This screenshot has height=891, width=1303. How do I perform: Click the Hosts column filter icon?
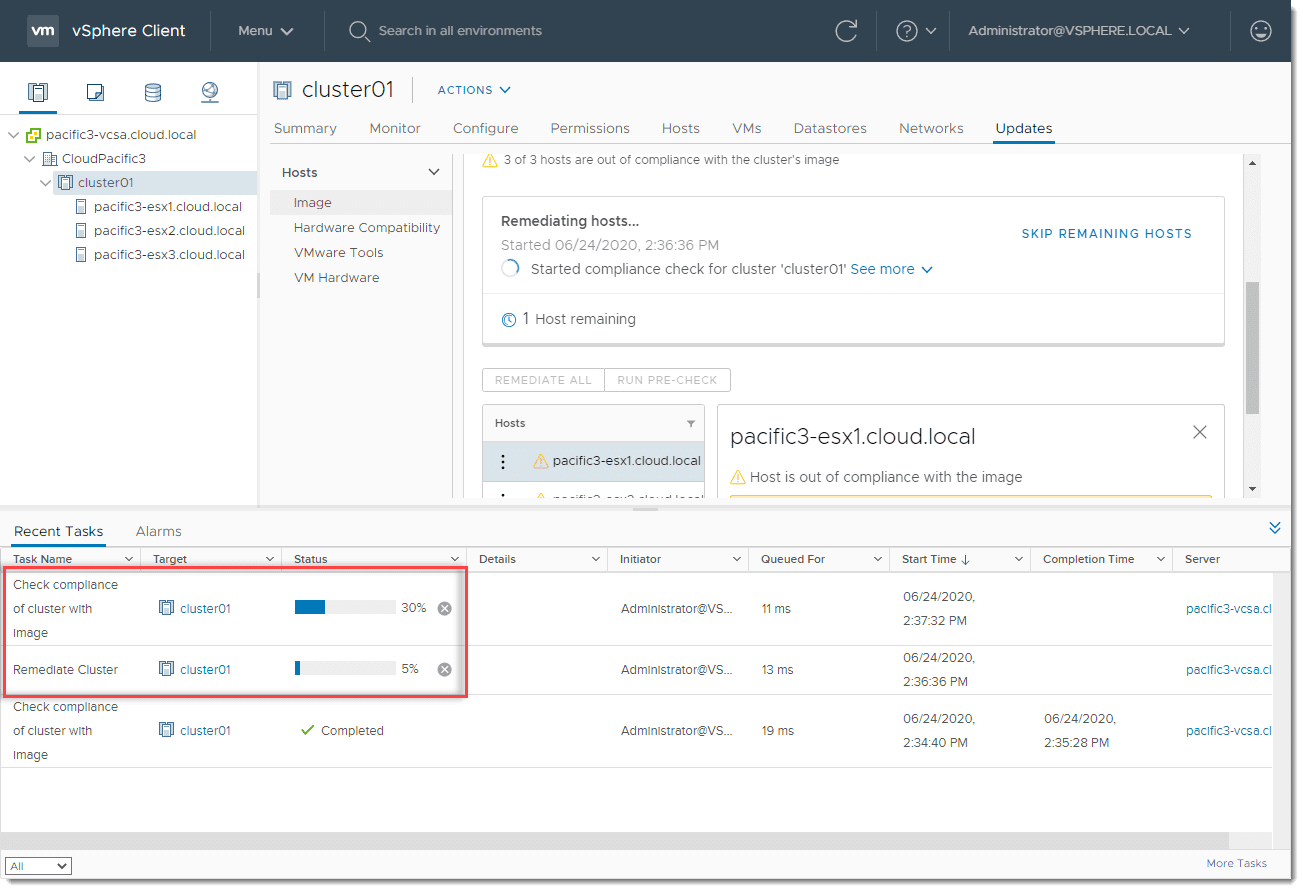pyautogui.click(x=690, y=424)
